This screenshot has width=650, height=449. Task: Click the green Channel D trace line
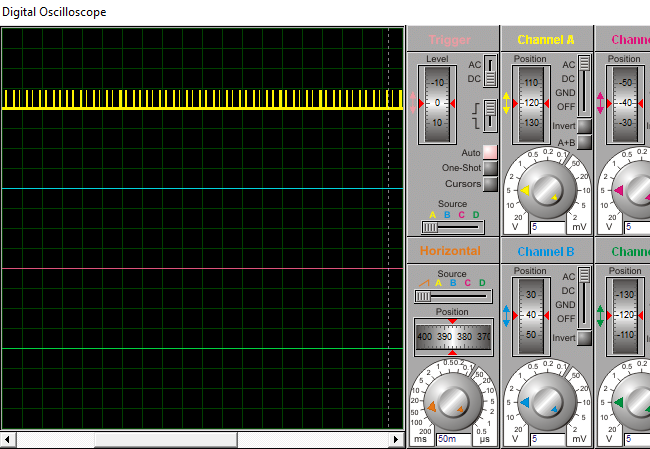pos(202,348)
